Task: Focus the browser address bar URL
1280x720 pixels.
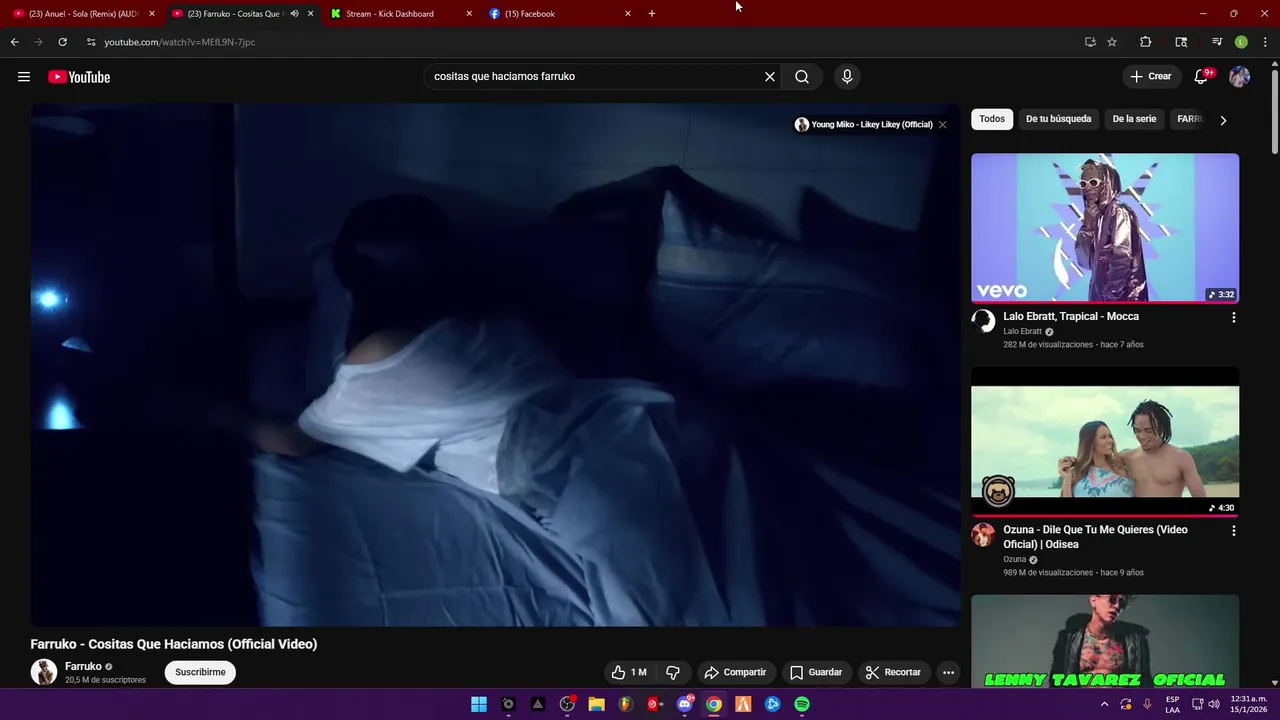Action: (180, 42)
